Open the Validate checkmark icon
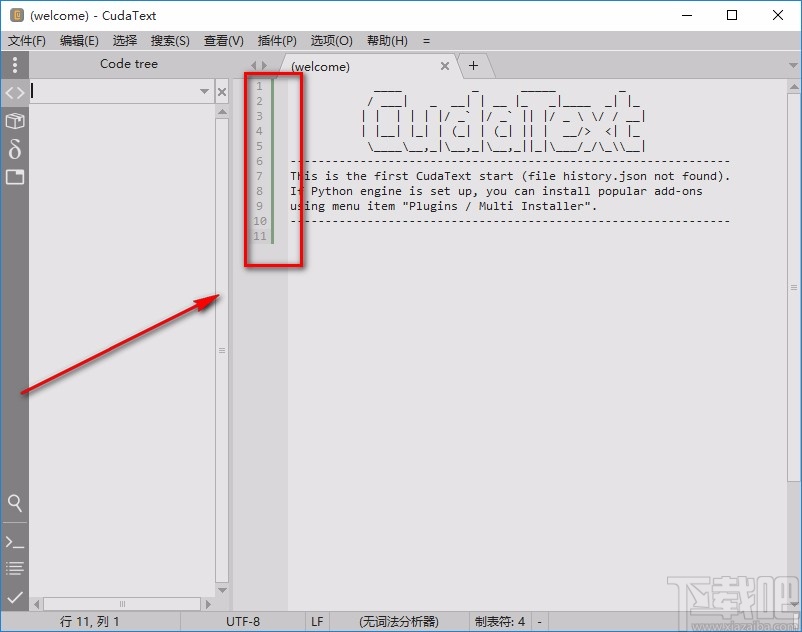The image size is (802, 632). click(x=15, y=597)
